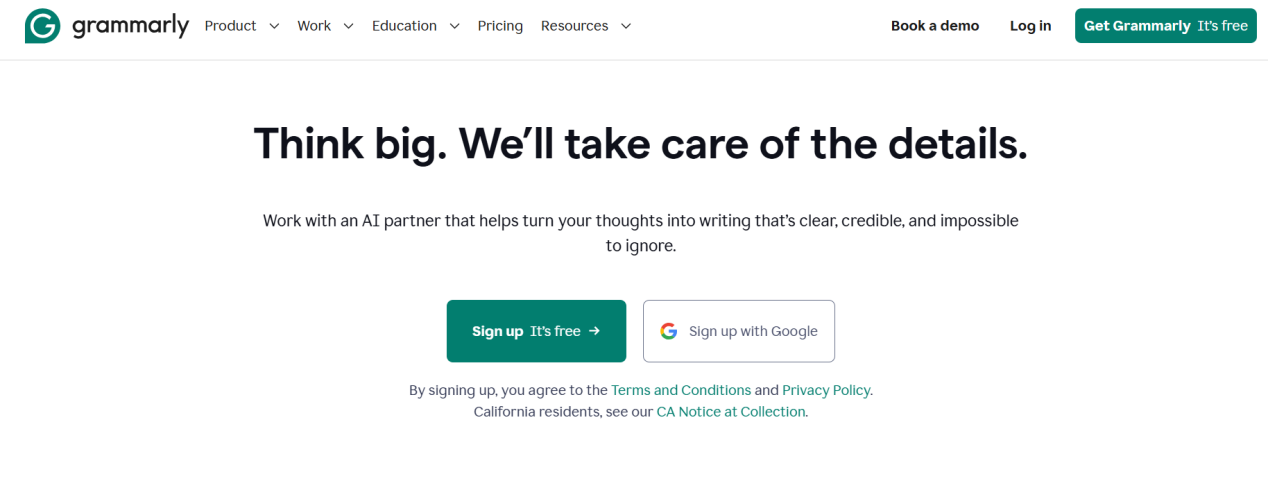Click Log in in the header
This screenshot has height=479, width=1268.
[x=1030, y=26]
